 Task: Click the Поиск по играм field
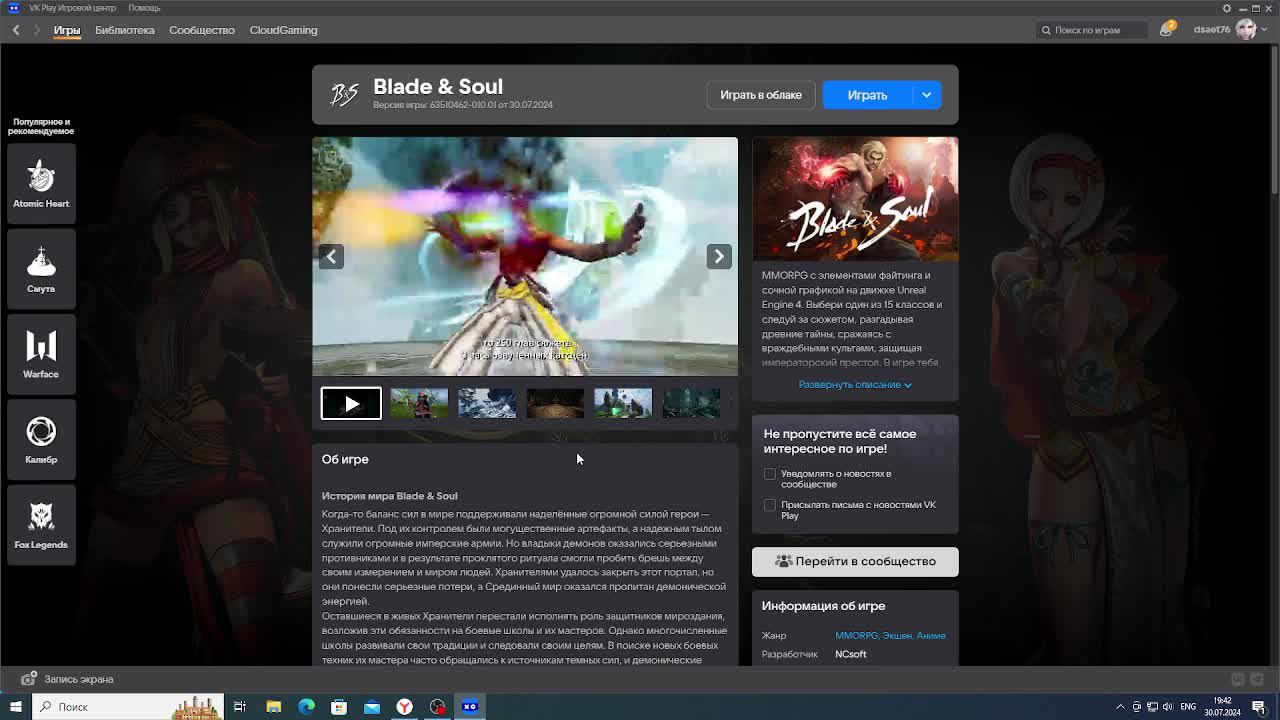tap(1092, 30)
